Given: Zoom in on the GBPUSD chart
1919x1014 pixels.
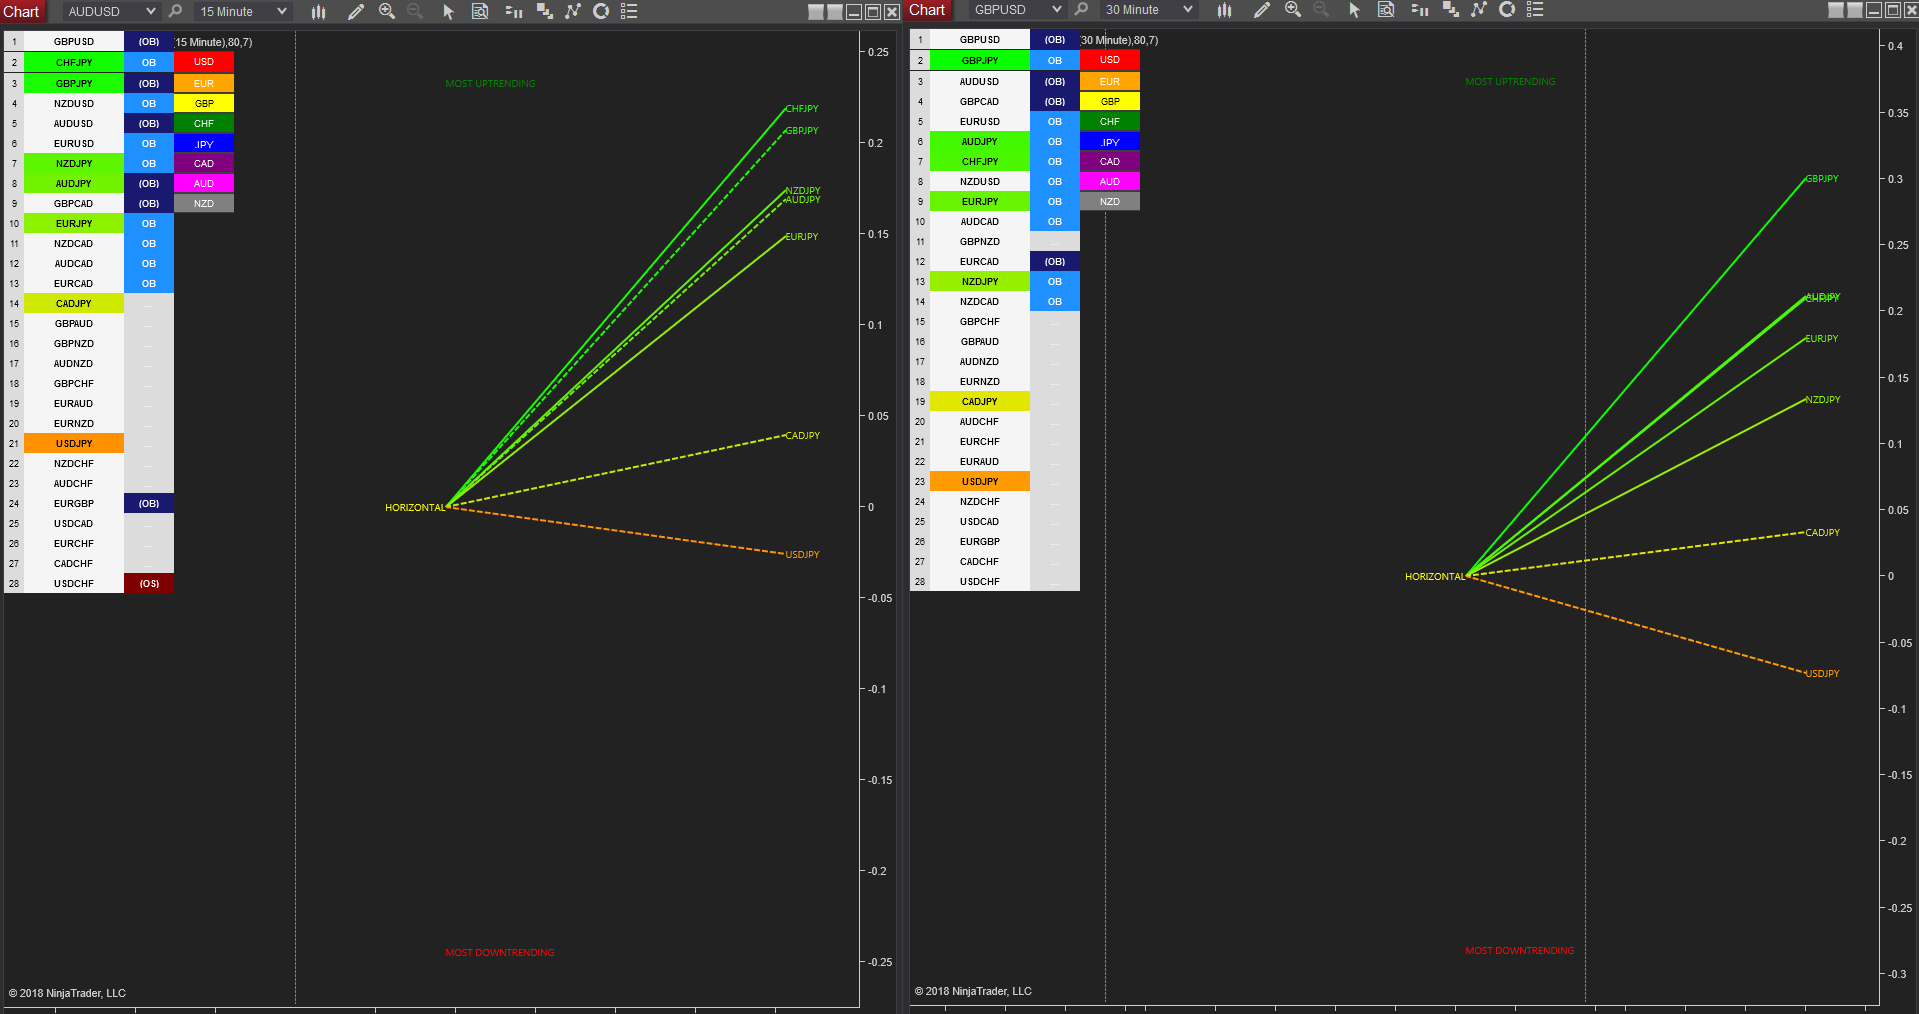Looking at the screenshot, I should point(1293,9).
